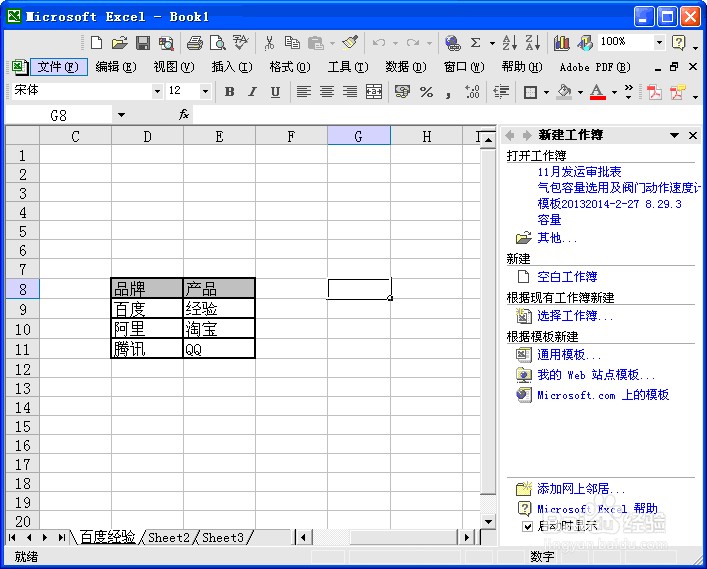Switch to the Sheet2 tab
This screenshot has height=569, width=707.
coord(169,537)
